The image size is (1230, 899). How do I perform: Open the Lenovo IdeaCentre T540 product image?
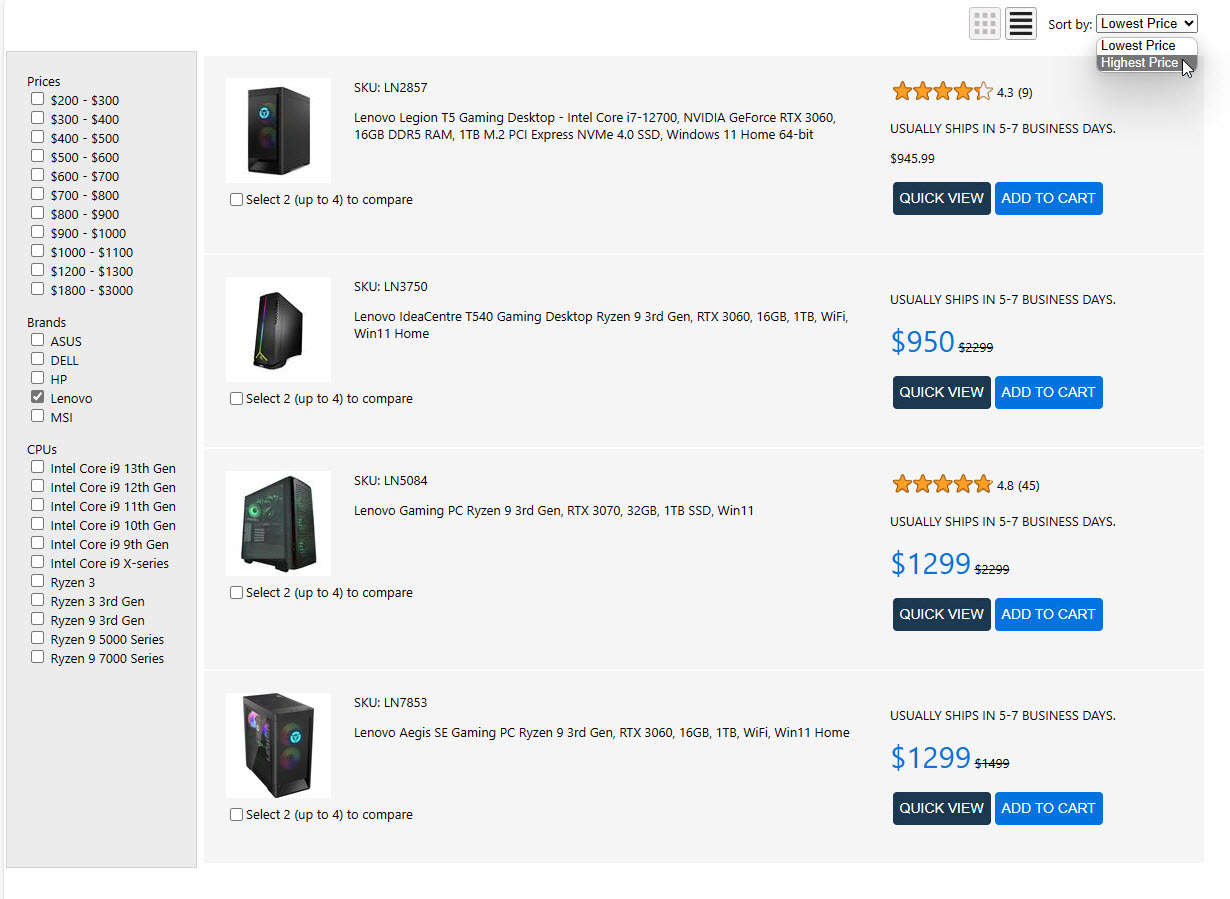coord(278,329)
